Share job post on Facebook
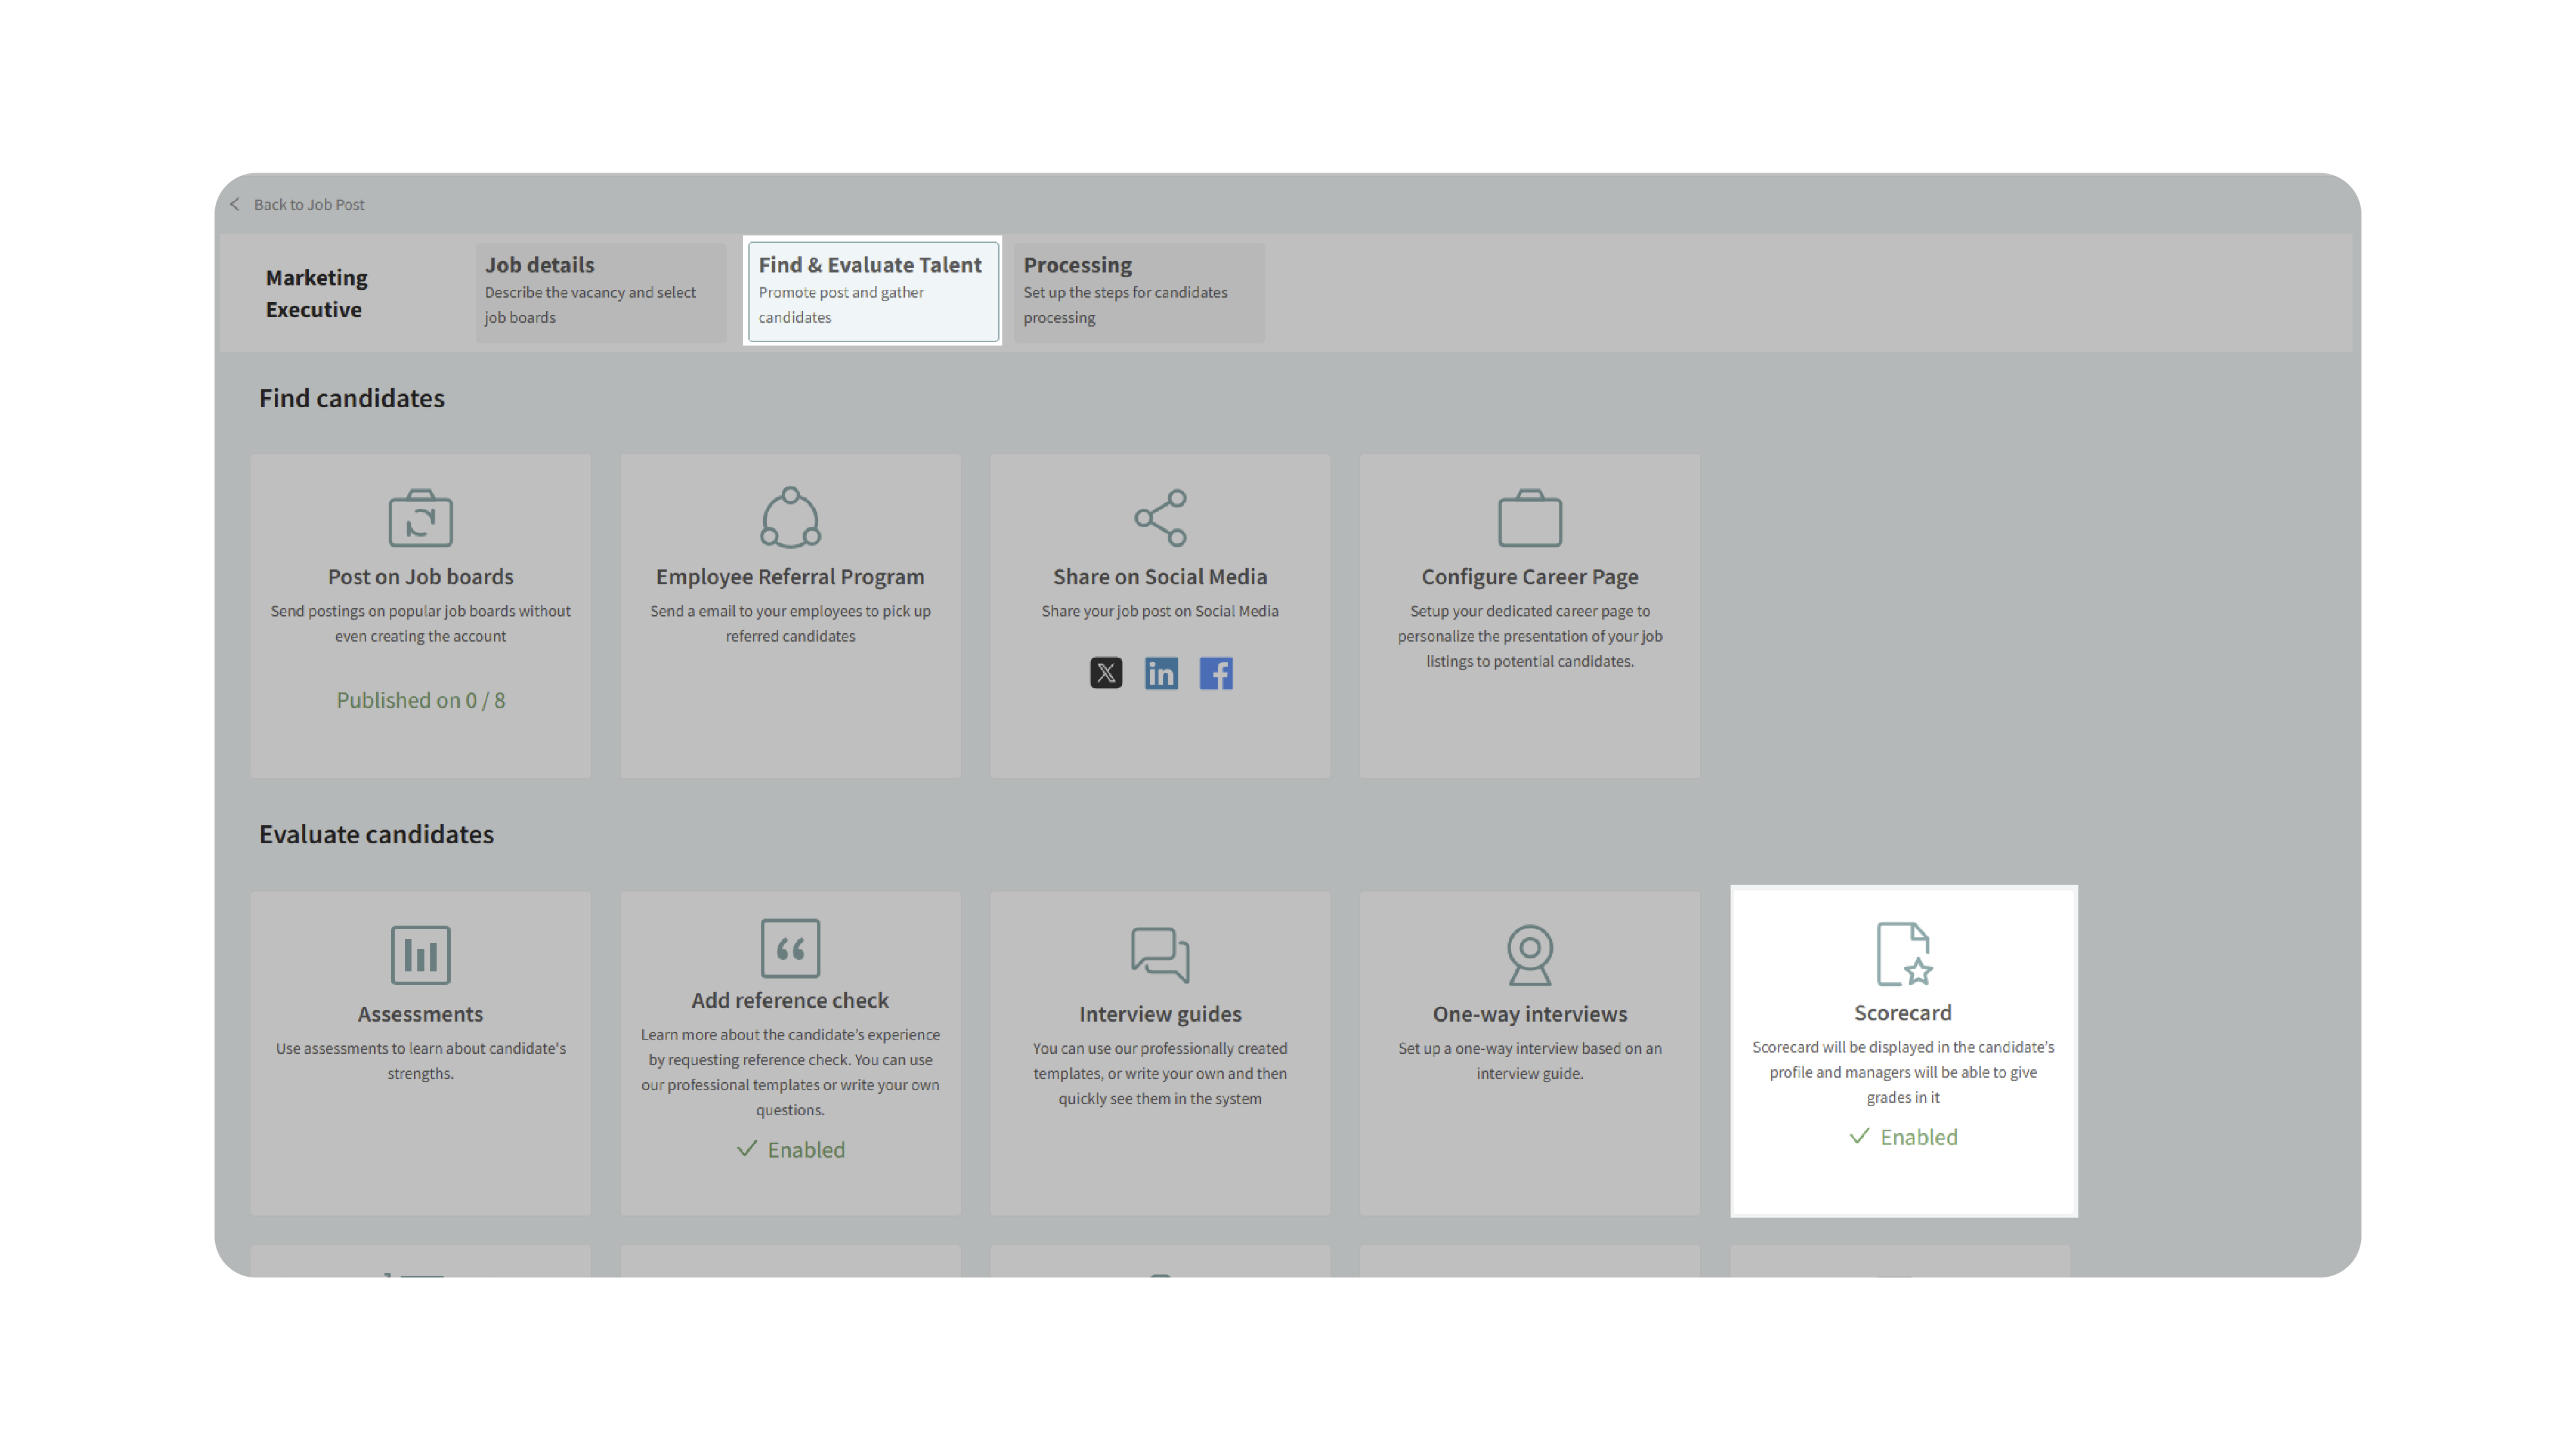2576x1450 pixels. click(x=1216, y=673)
